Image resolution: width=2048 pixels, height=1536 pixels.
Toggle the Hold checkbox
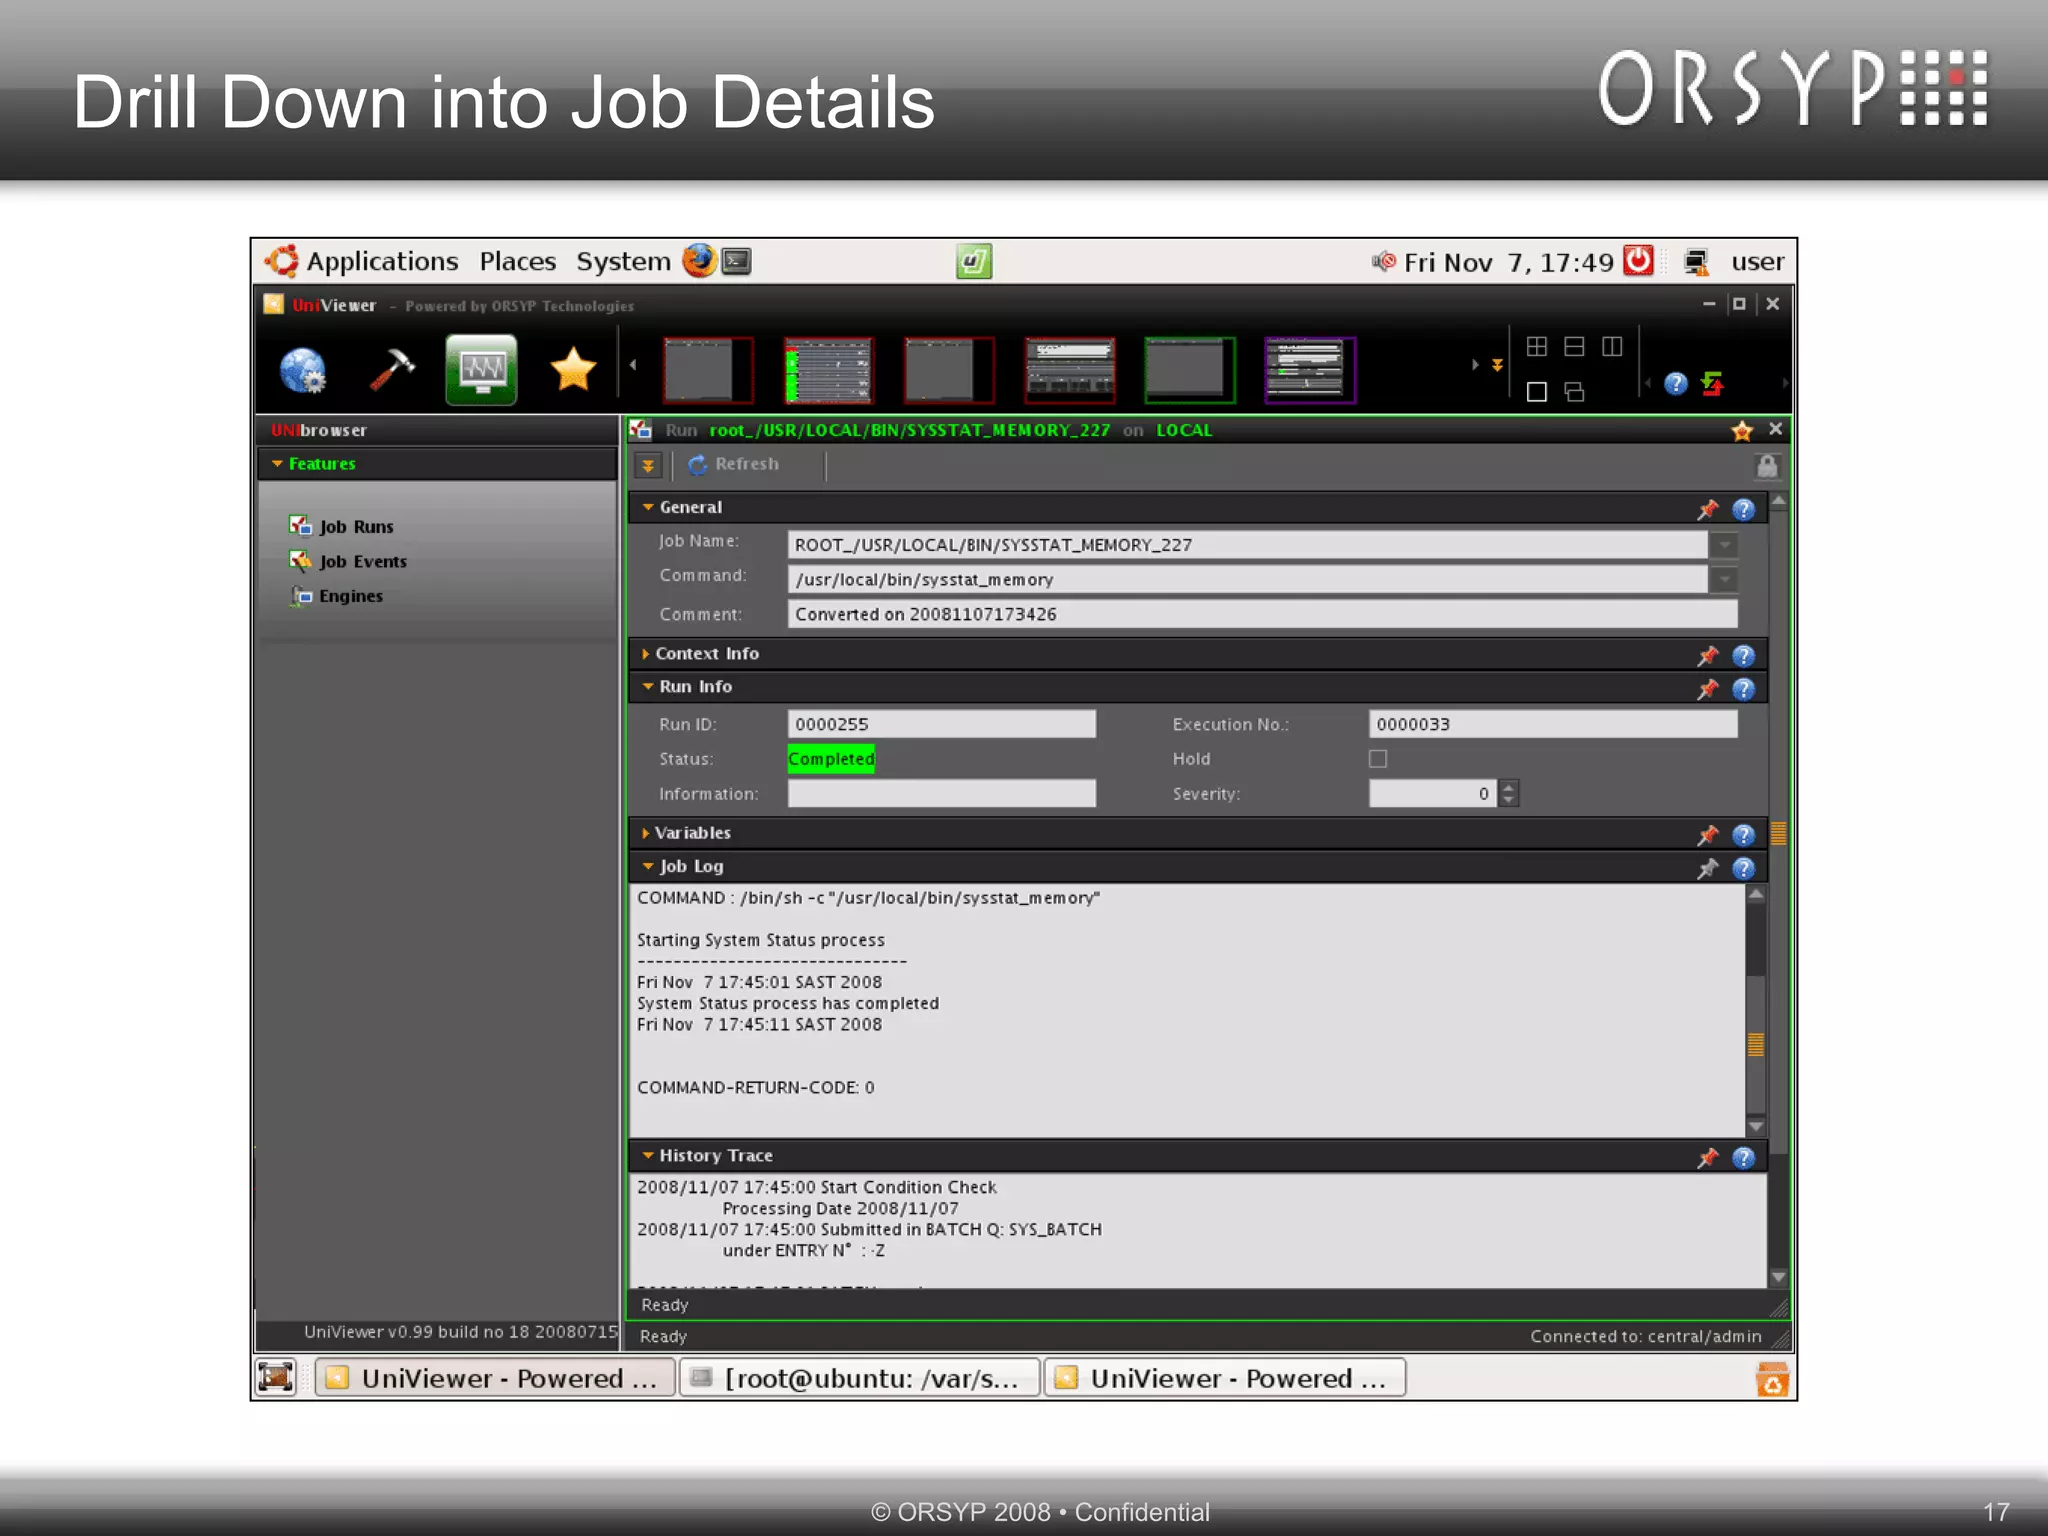(x=1378, y=759)
